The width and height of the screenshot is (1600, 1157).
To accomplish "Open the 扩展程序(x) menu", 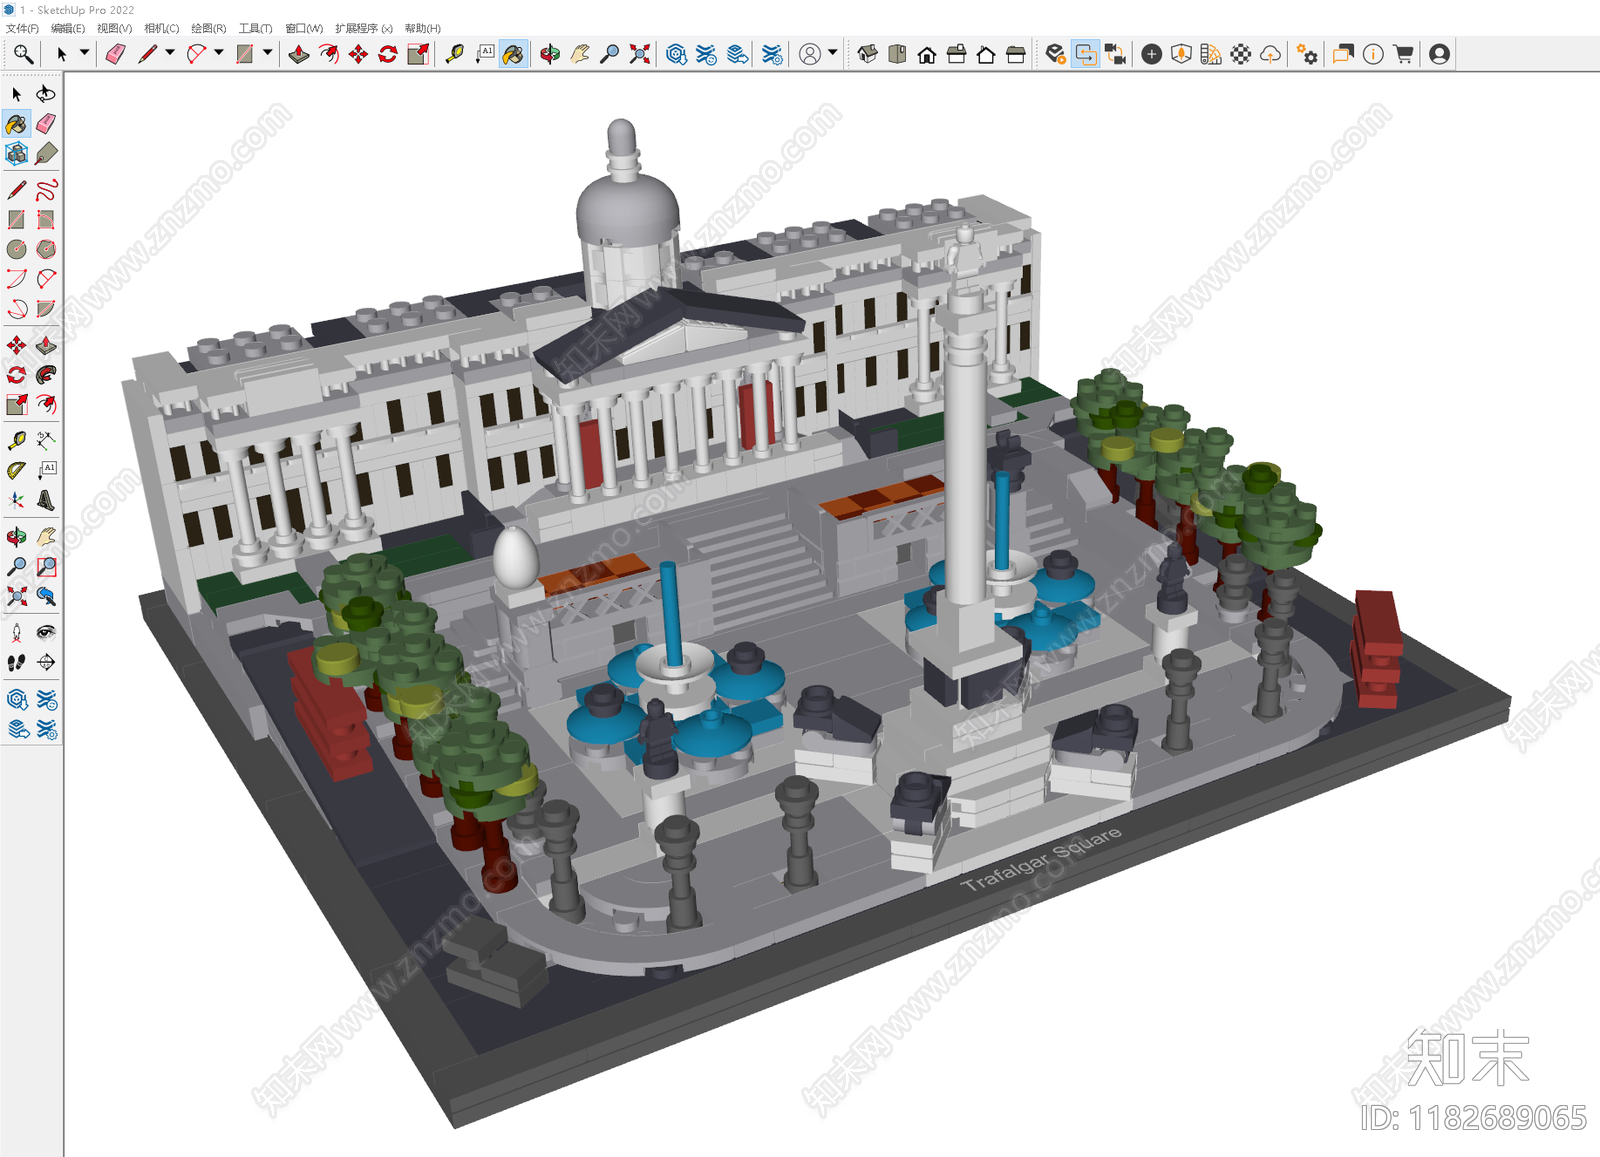I will tap(363, 28).
